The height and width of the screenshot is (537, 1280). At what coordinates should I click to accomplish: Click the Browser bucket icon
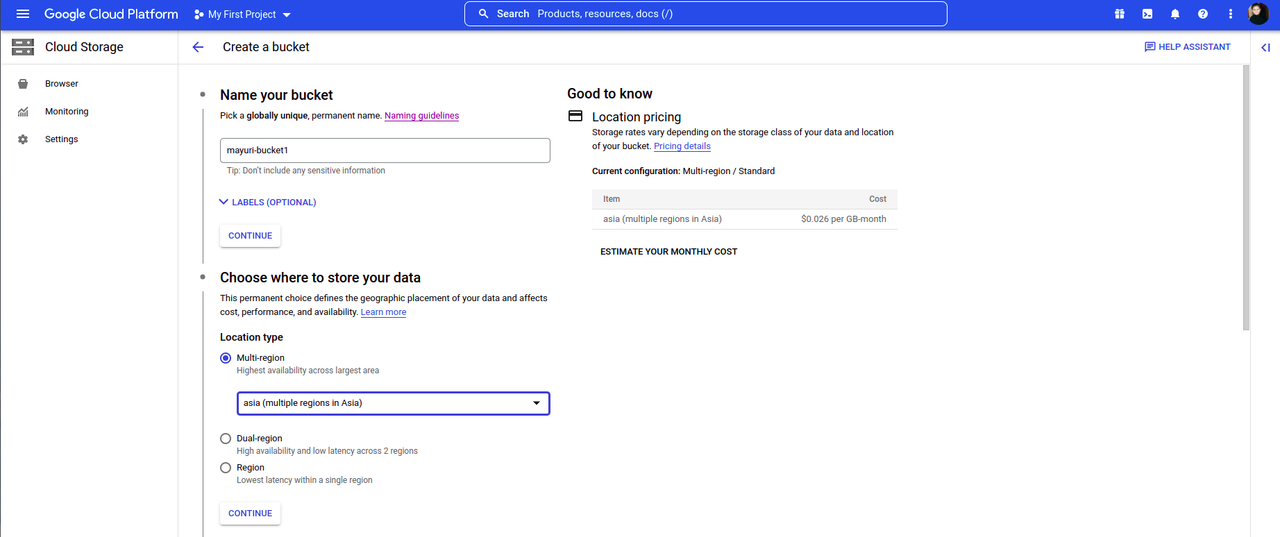click(x=23, y=84)
